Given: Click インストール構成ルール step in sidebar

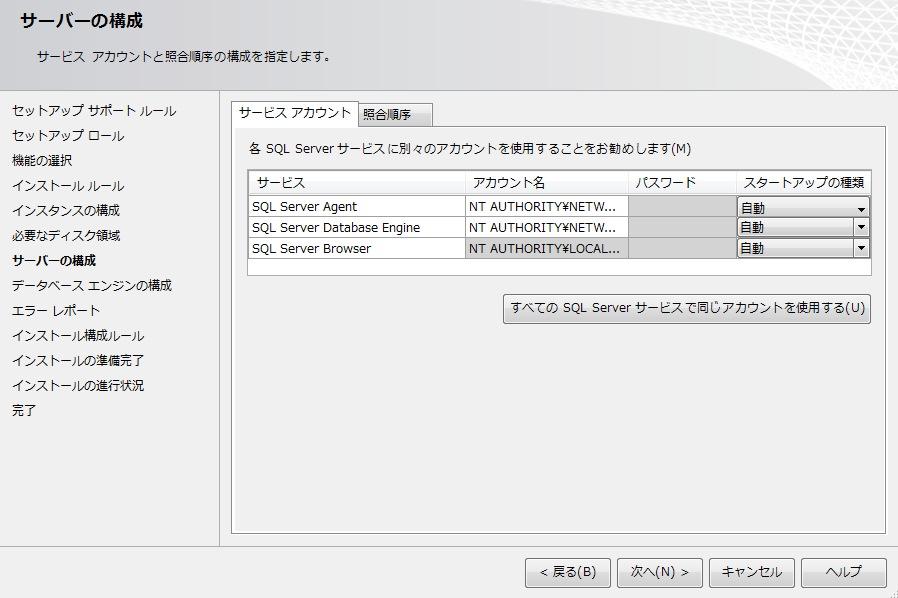Looking at the screenshot, I should click(x=78, y=336).
